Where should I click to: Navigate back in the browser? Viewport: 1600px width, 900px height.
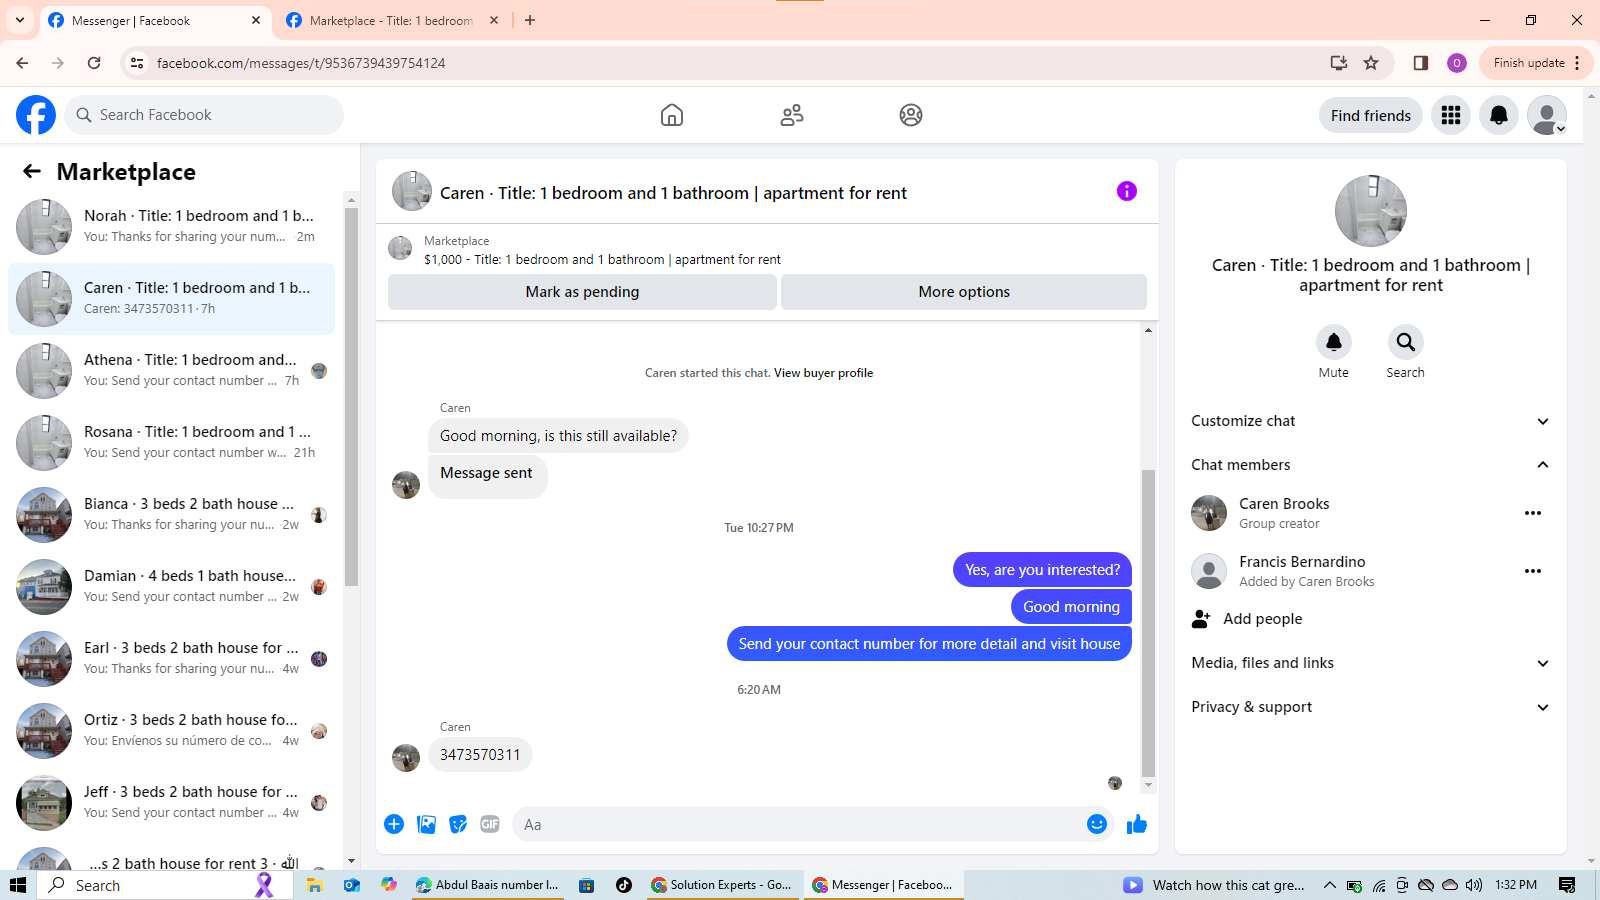[22, 63]
